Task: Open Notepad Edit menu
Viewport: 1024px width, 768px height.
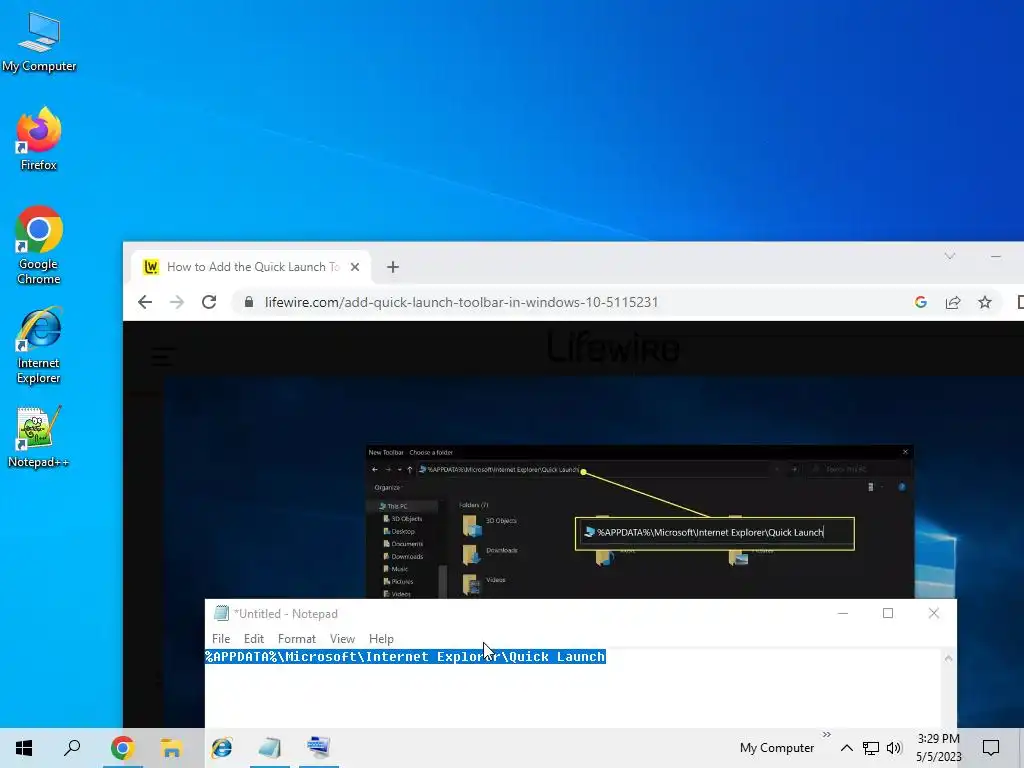Action: click(253, 639)
